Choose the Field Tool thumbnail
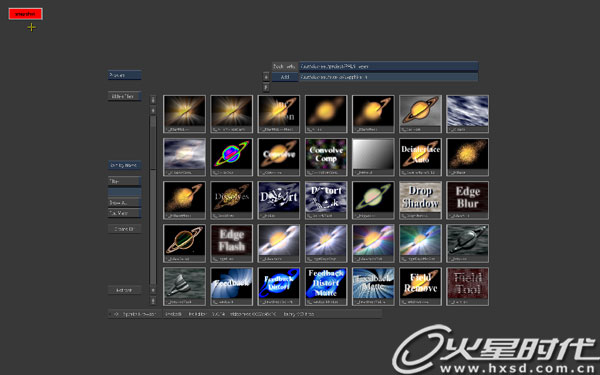This screenshot has height=375, width=600. pos(467,287)
